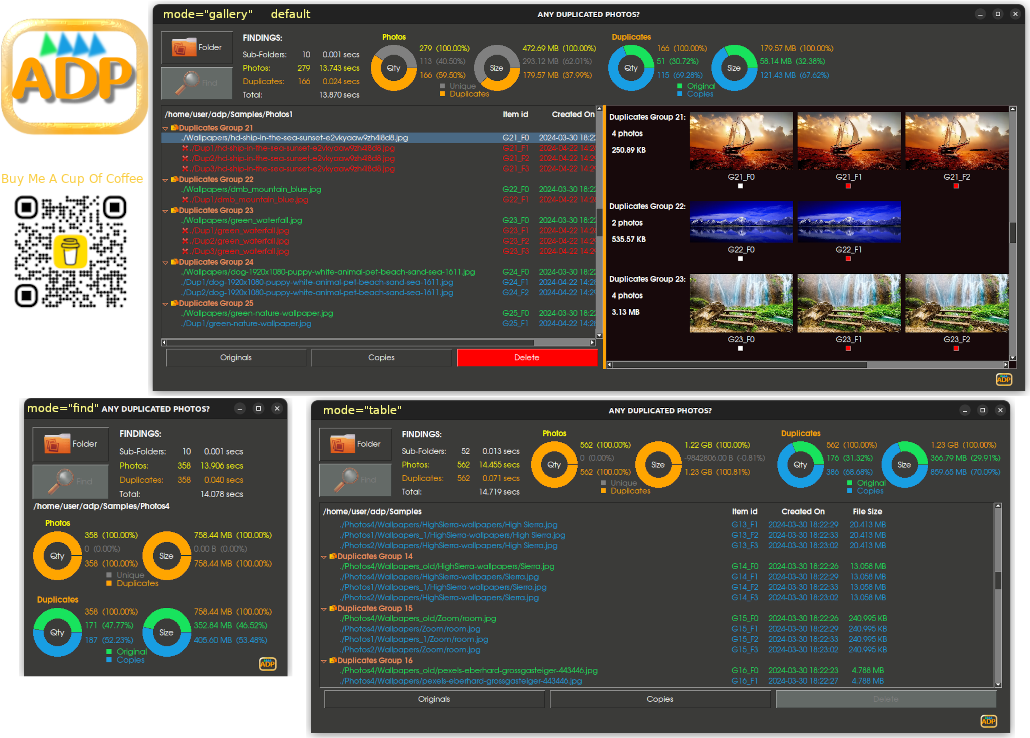Screen dimensions: 1030x738
Task: Select Wallpapers/hd-ship-in-the-sea-sunset highlighted row
Action: pos(379,138)
